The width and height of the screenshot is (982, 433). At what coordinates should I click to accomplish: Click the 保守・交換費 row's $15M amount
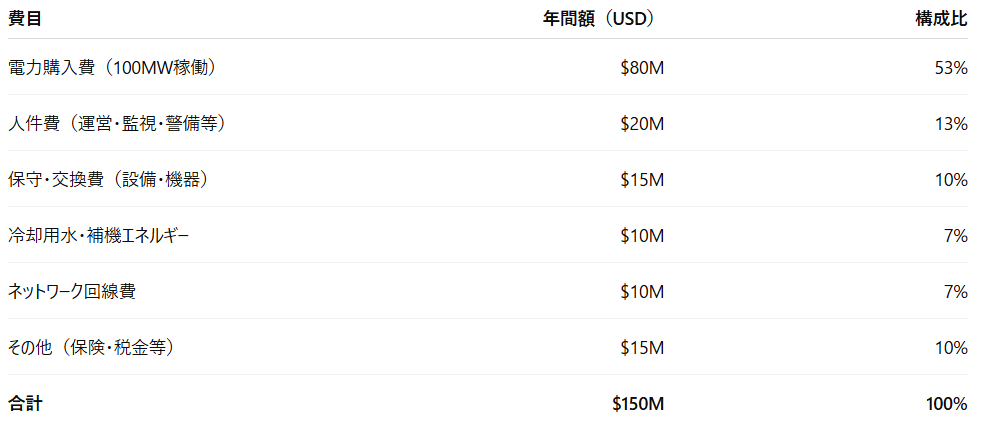(x=643, y=180)
